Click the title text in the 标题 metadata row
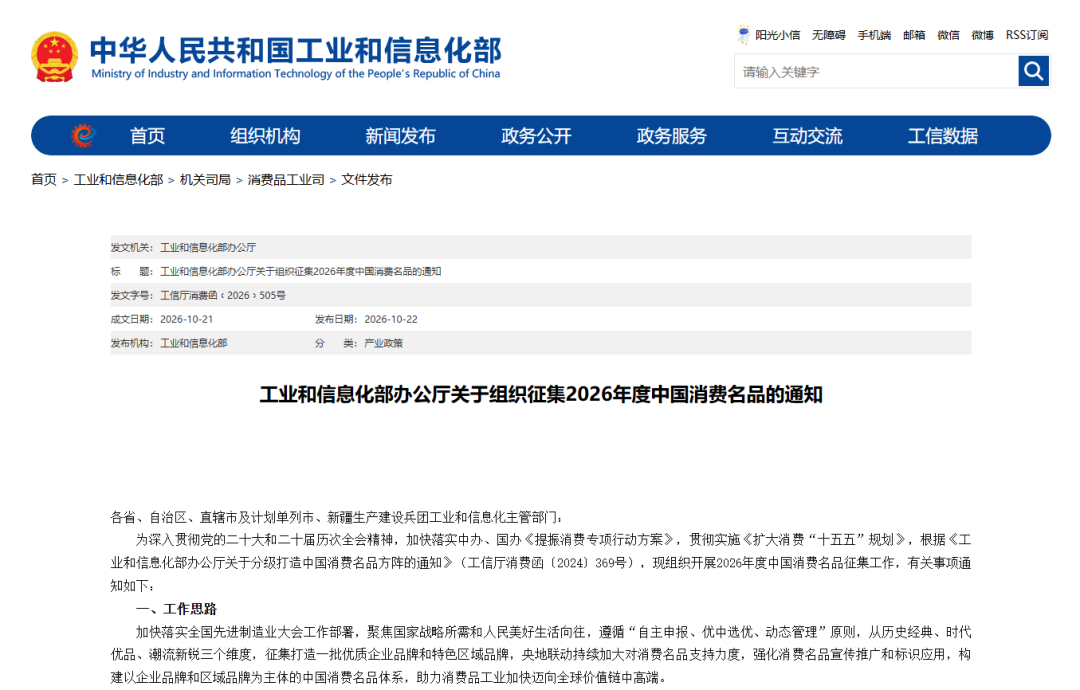1080x690 pixels. (300, 271)
